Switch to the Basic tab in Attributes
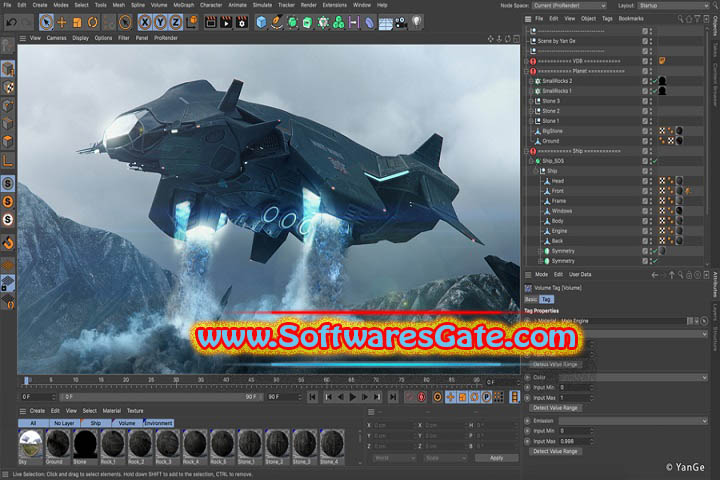This screenshot has width=720, height=480. click(531, 299)
